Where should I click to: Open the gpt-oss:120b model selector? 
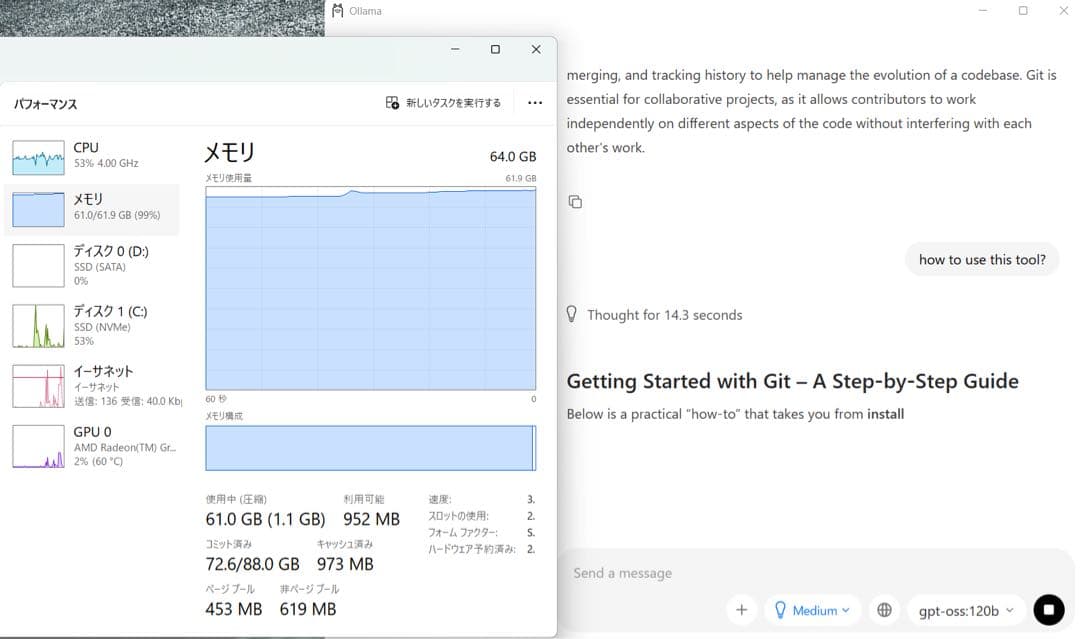point(965,609)
